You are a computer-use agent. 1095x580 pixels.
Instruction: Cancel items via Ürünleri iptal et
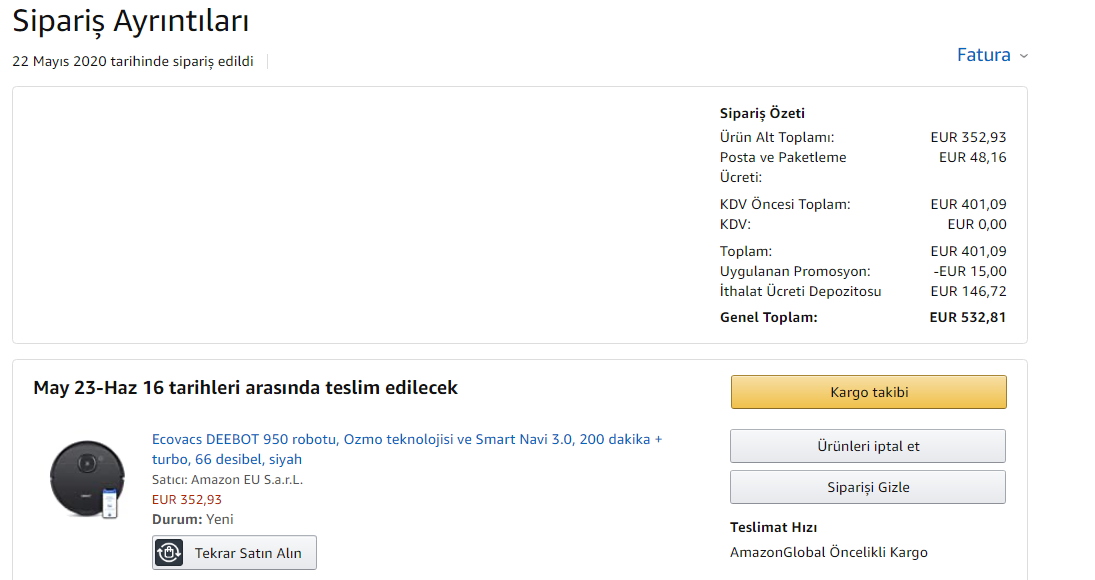click(x=868, y=446)
